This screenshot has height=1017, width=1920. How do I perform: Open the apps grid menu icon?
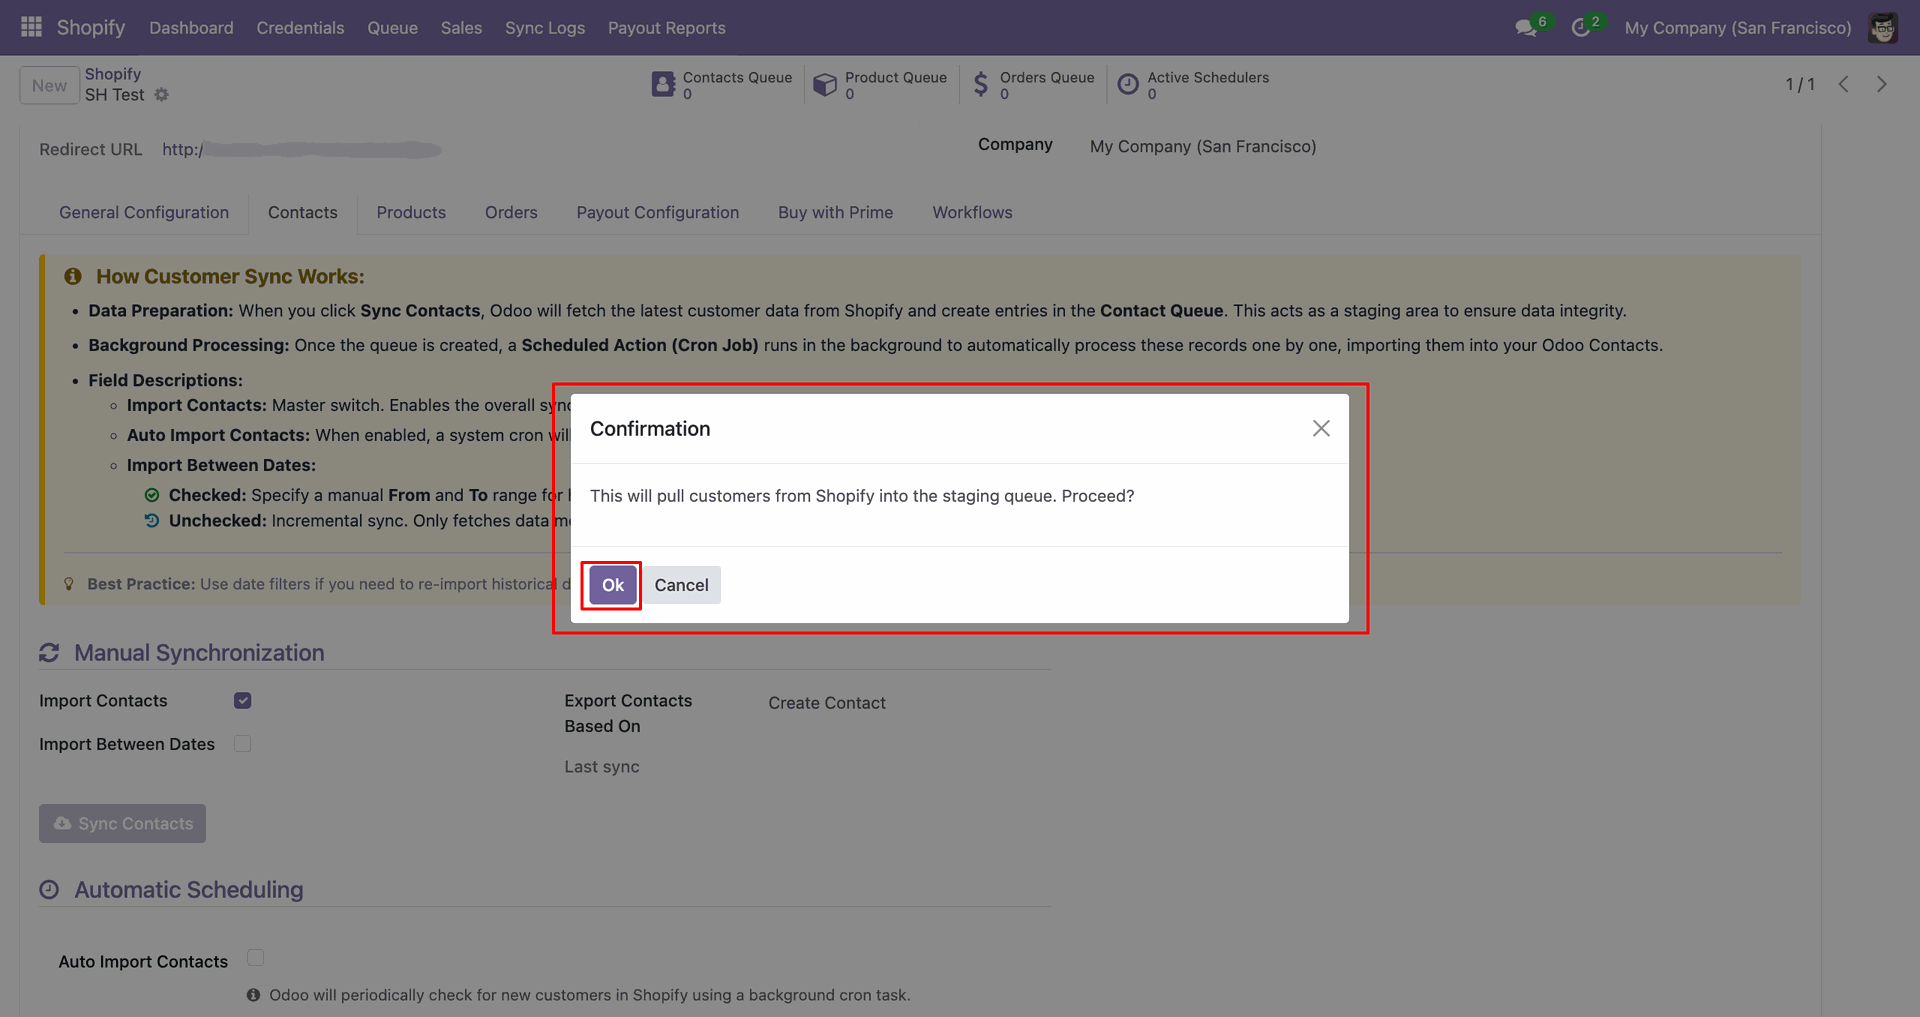click(31, 27)
